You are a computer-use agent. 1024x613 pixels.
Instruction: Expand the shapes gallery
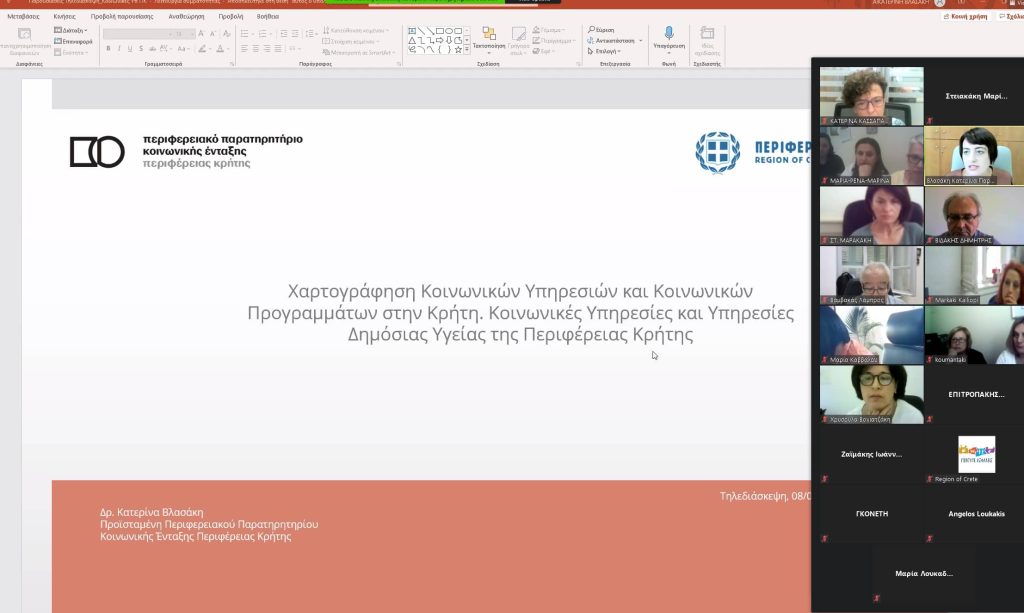coord(467,50)
